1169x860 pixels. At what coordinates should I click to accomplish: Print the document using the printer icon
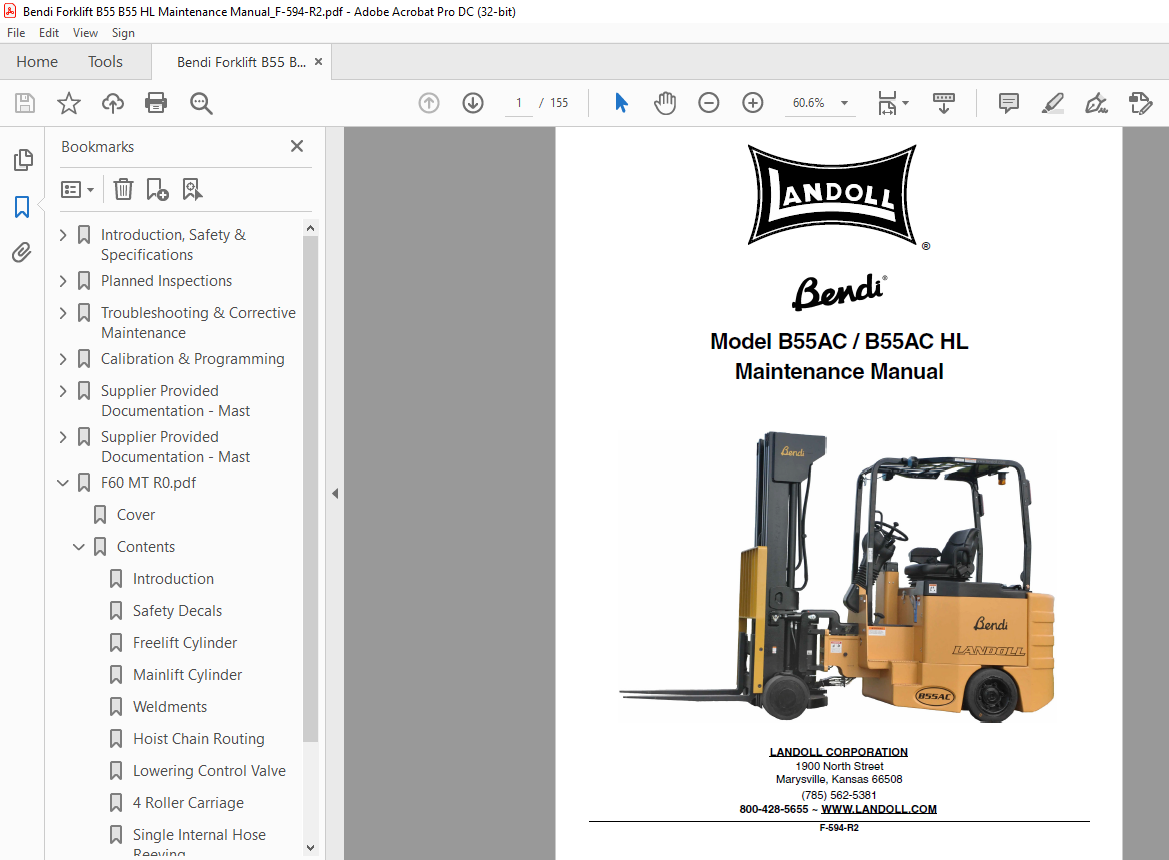[156, 103]
